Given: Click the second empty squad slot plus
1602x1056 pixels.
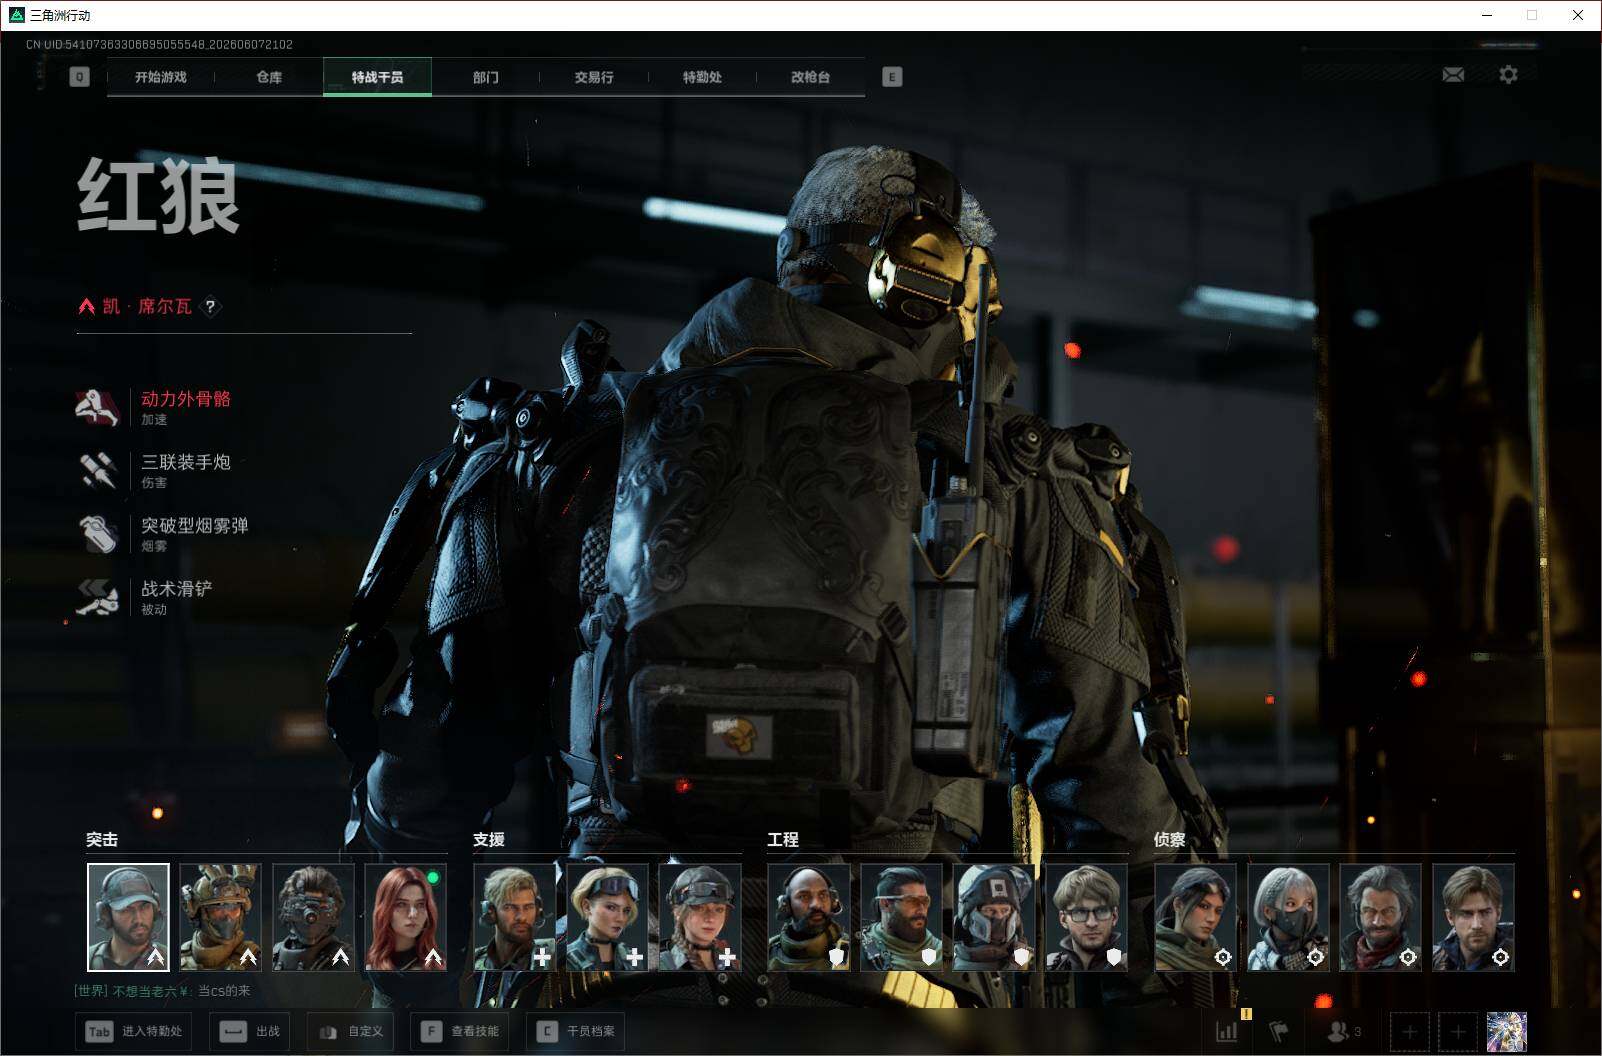Looking at the screenshot, I should (x=1457, y=1031).
